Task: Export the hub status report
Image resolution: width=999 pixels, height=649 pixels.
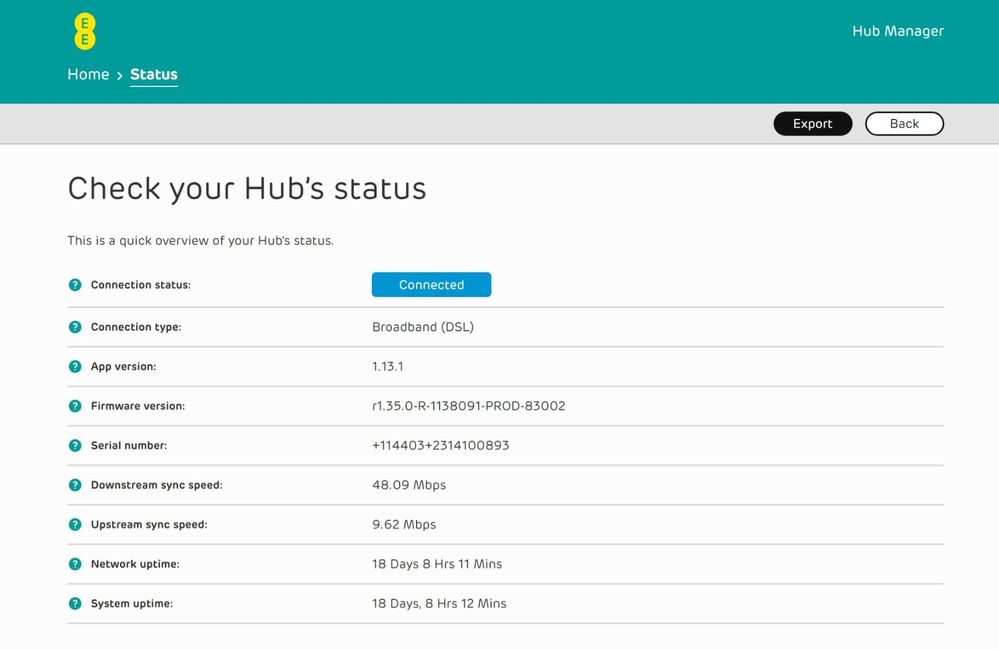Action: click(x=812, y=124)
